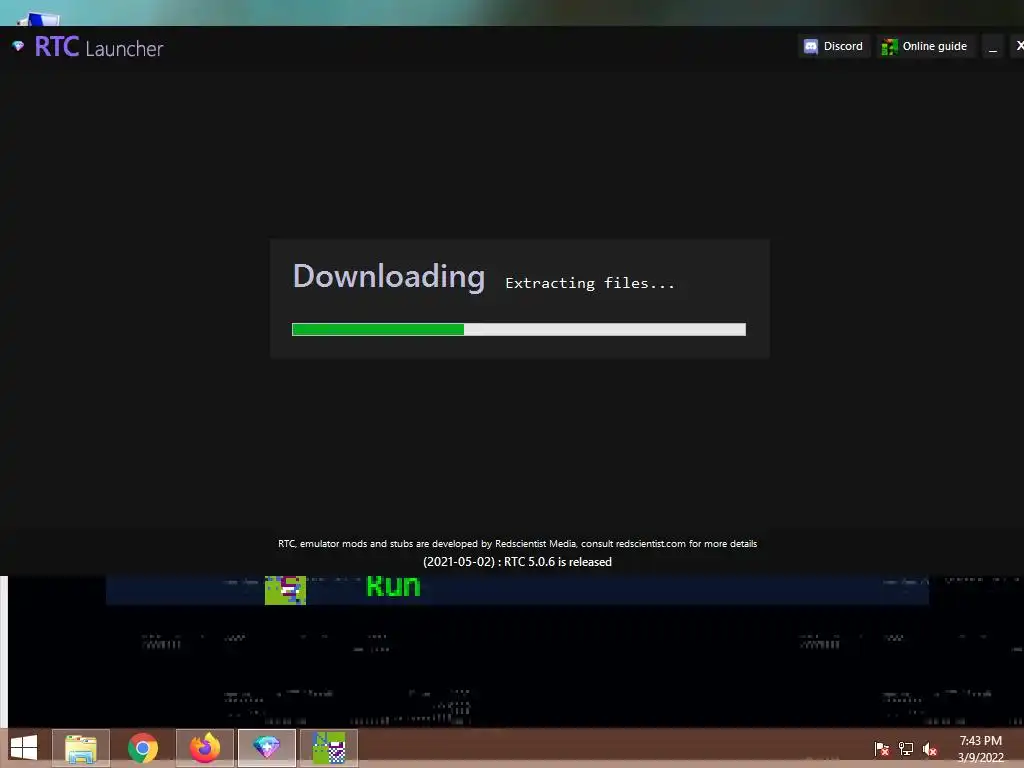1024x768 pixels.
Task: Open File Explorer from taskbar
Action: (x=81, y=748)
